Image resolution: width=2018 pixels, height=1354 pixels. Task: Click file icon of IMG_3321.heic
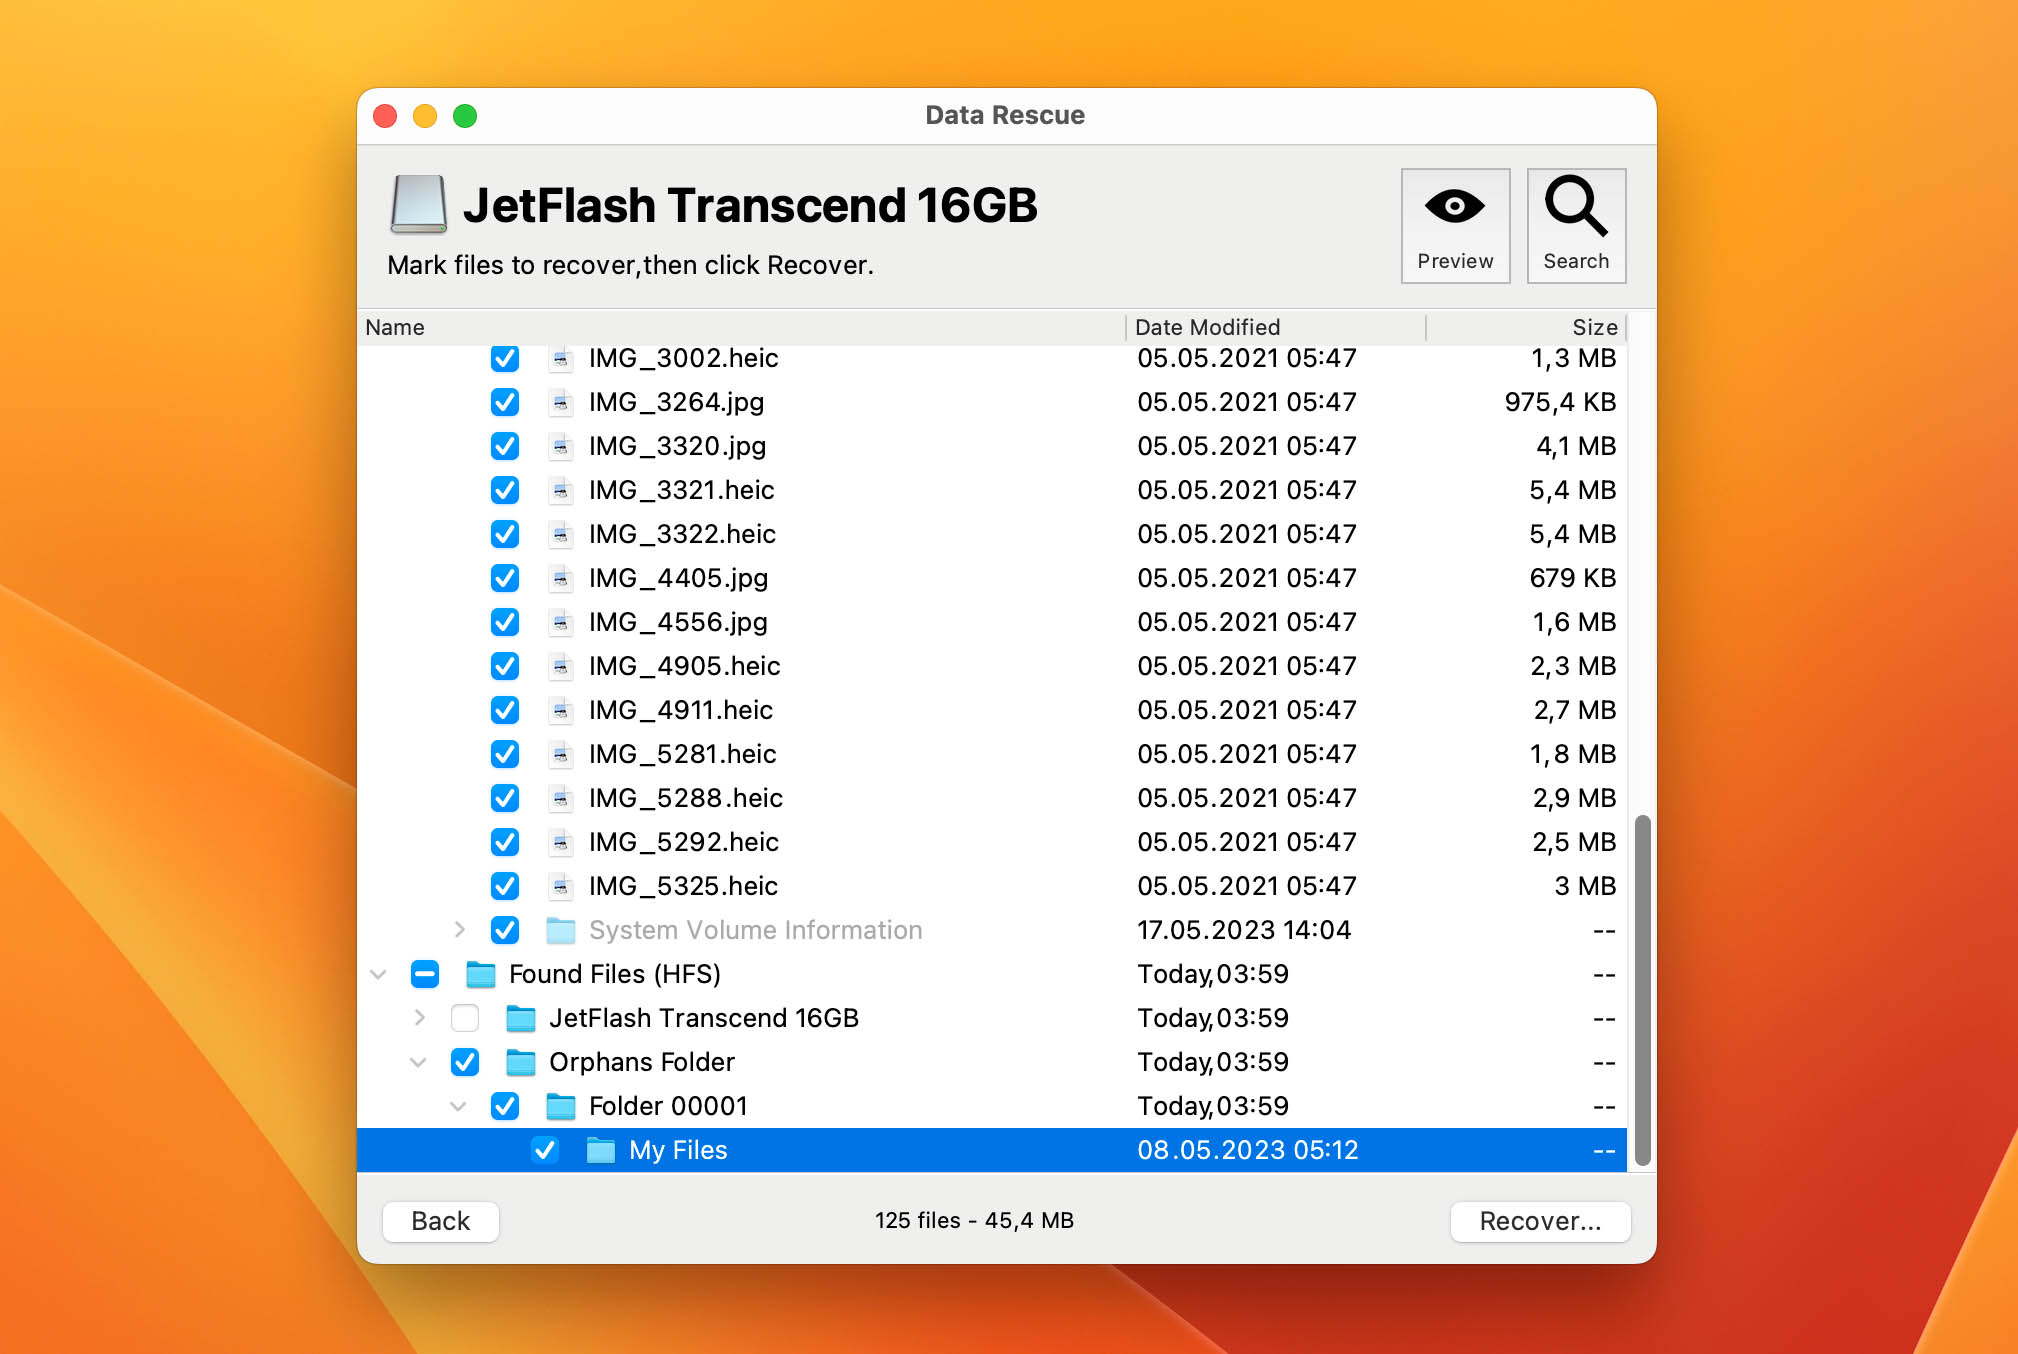561,490
